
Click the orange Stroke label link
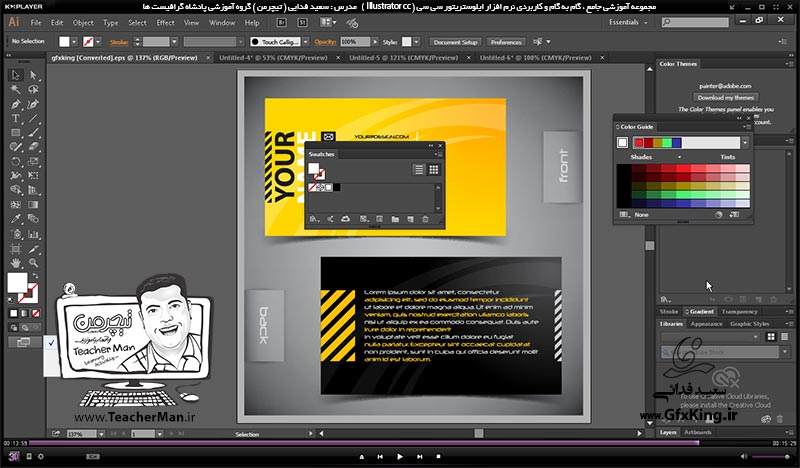click(x=119, y=42)
